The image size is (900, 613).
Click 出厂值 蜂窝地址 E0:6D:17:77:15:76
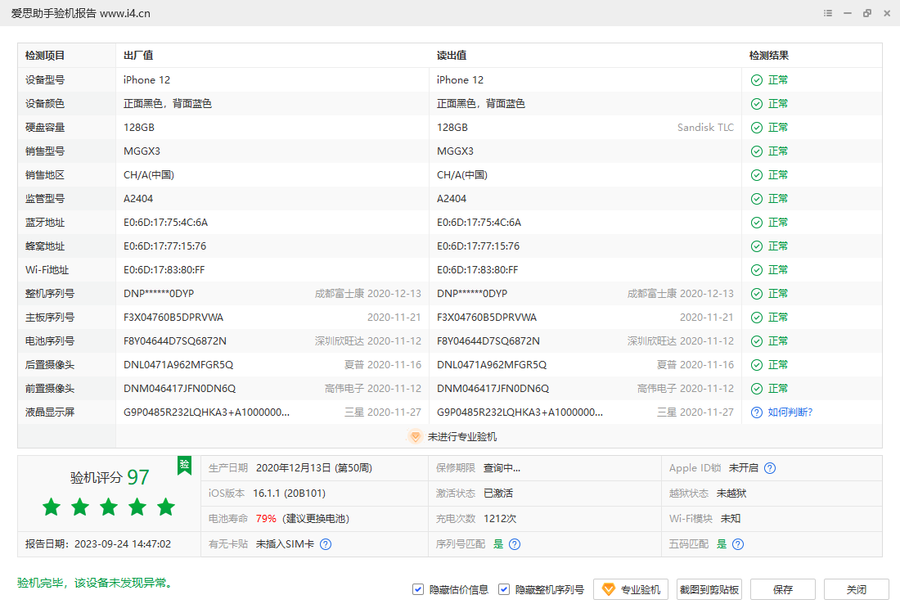165,246
